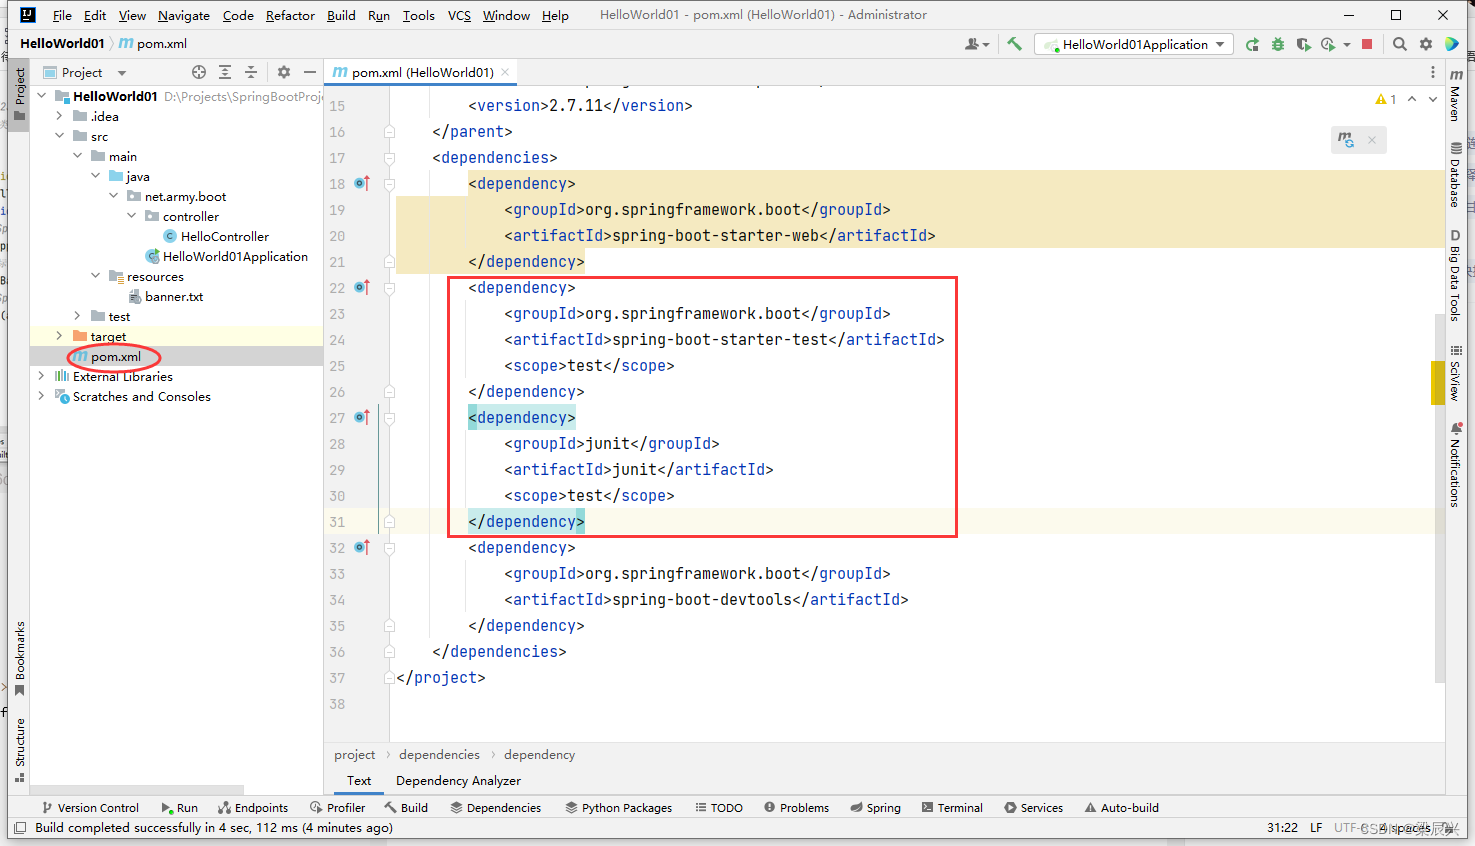Open editor tabs more options (three dots)

pyautogui.click(x=1433, y=72)
